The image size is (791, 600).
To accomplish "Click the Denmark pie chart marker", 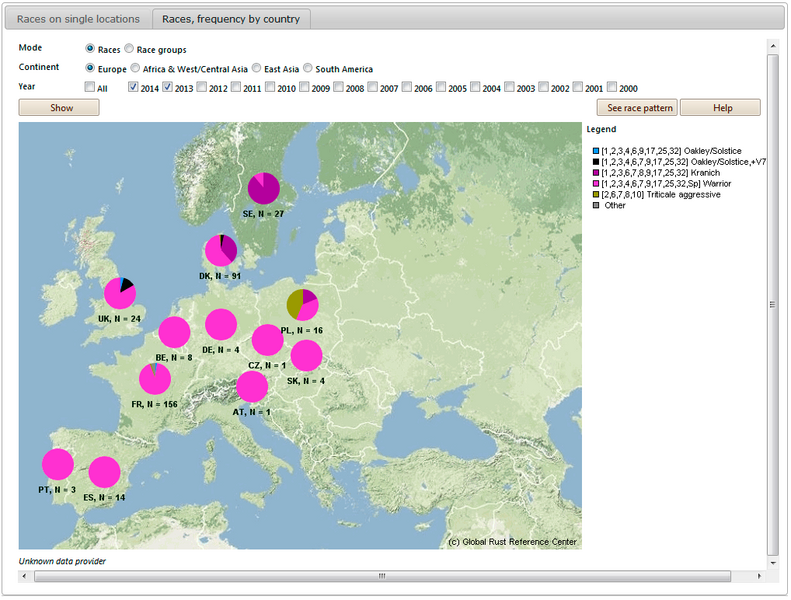I will (221, 250).
